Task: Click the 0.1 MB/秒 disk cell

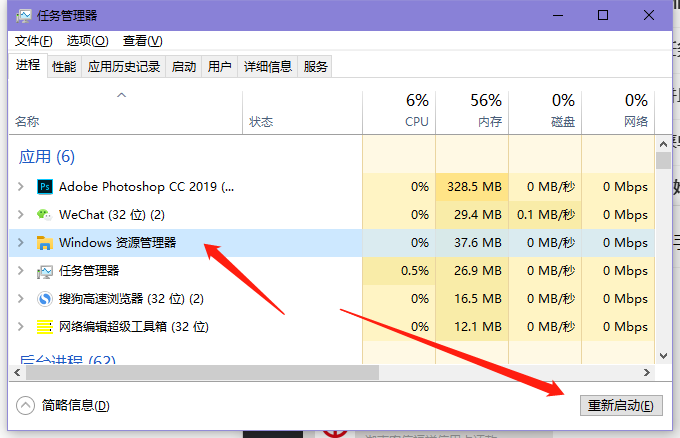Action: (545, 215)
